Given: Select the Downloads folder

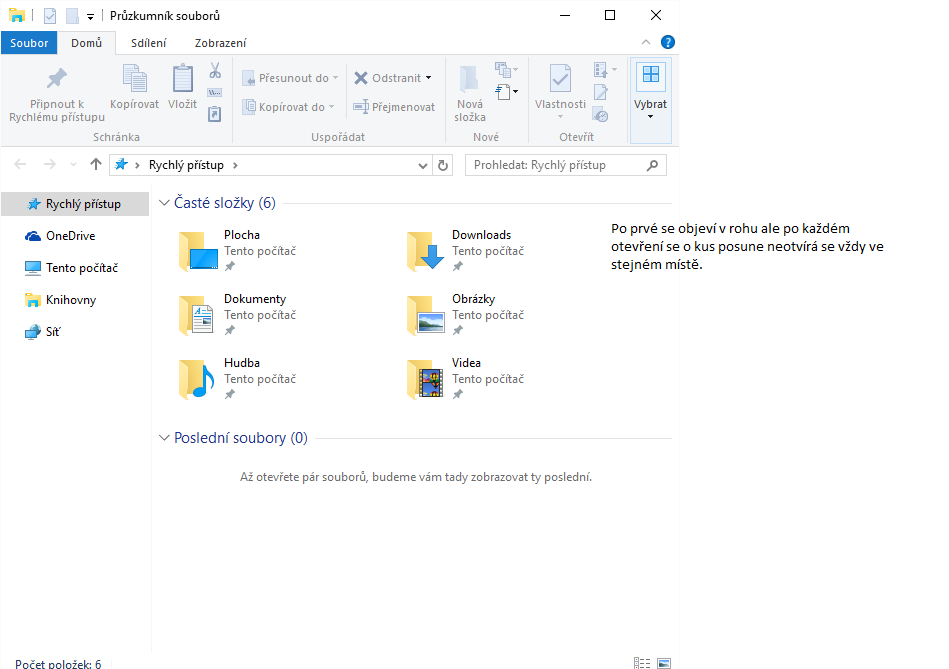Looking at the screenshot, I should tap(466, 250).
